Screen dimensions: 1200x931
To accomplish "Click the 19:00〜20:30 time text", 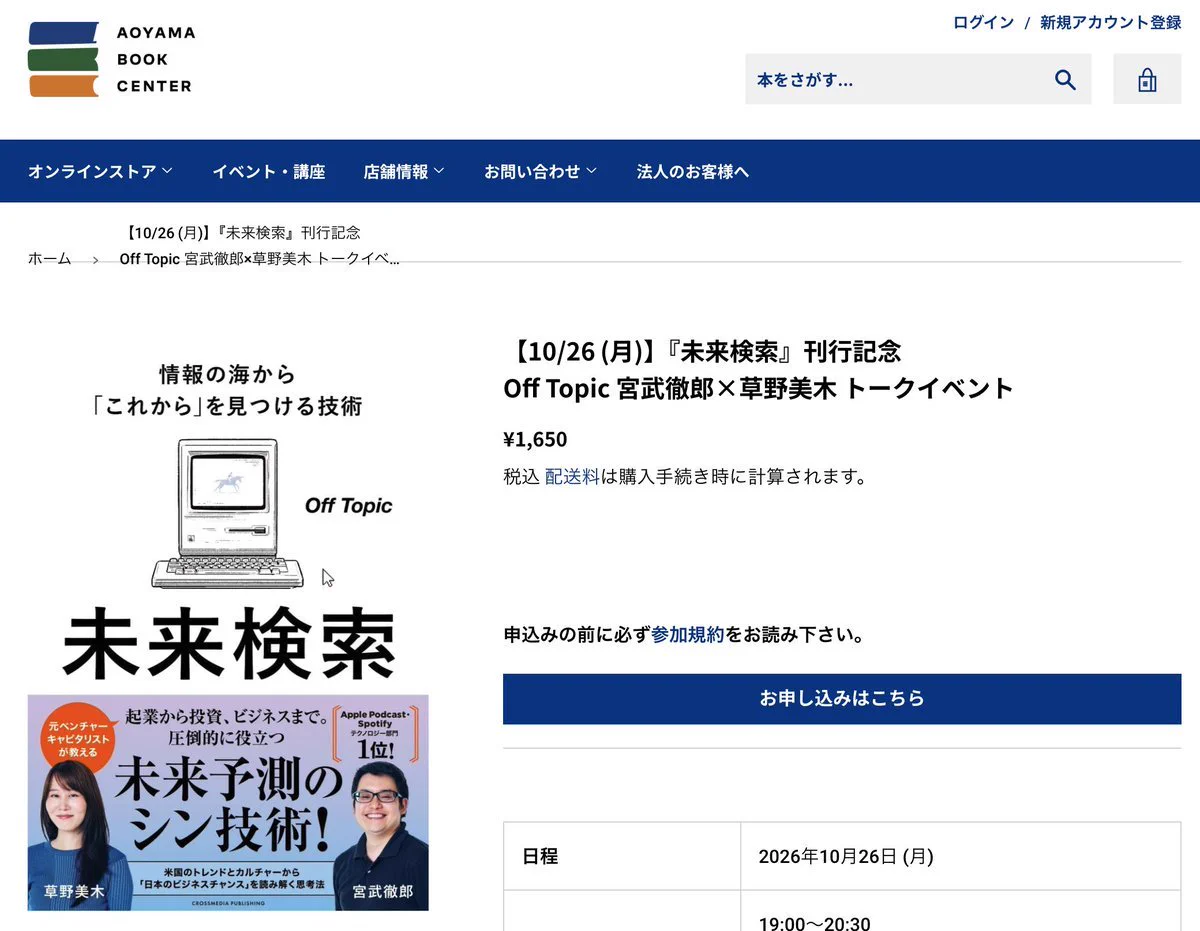I will pyautogui.click(x=814, y=923).
